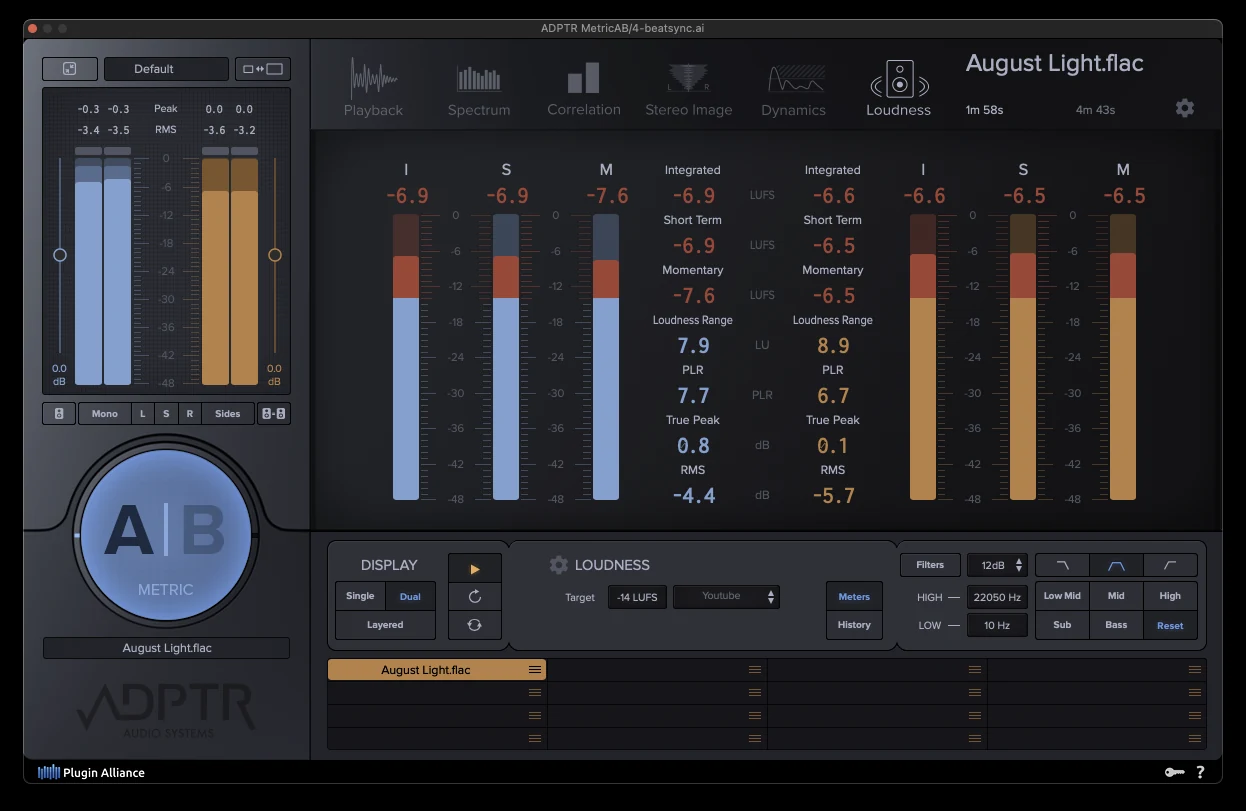
Task: Solo the R channel
Action: (189, 413)
